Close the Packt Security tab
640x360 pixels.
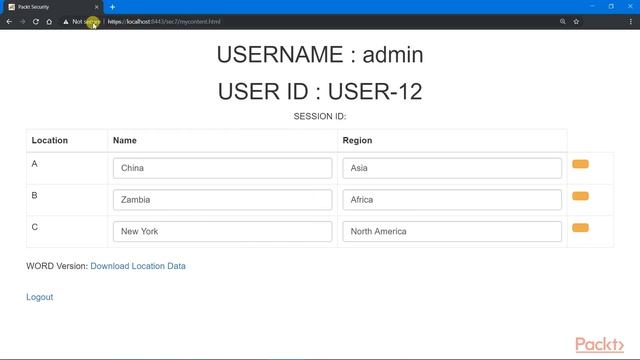(x=96, y=7)
